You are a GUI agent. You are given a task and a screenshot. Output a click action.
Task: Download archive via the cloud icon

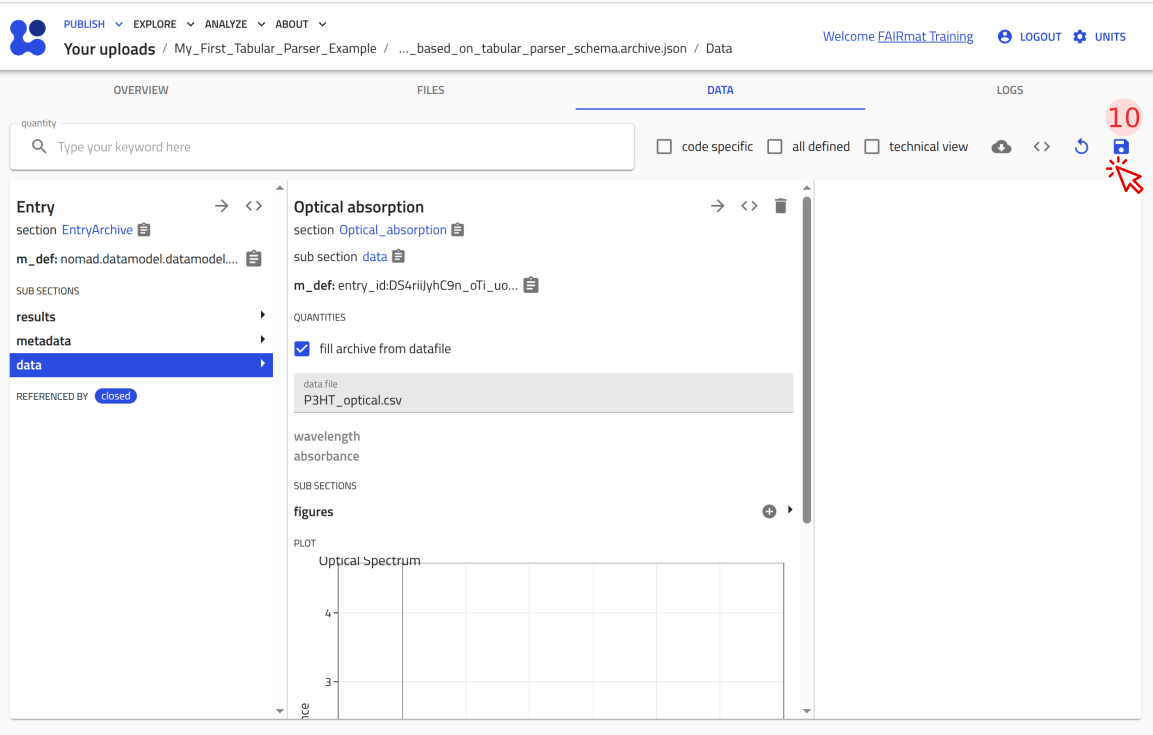(x=1001, y=147)
